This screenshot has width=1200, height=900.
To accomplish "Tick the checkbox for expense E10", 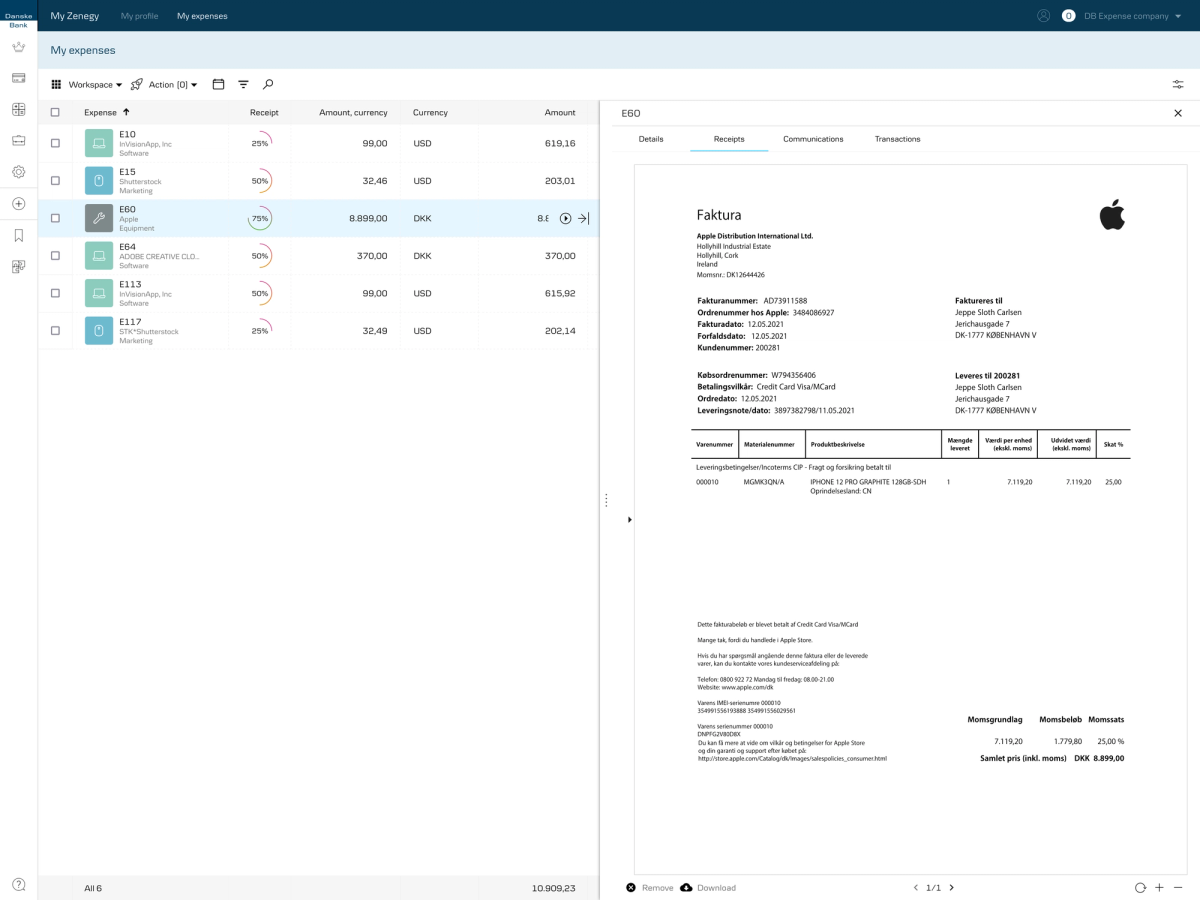I will pyautogui.click(x=55, y=143).
